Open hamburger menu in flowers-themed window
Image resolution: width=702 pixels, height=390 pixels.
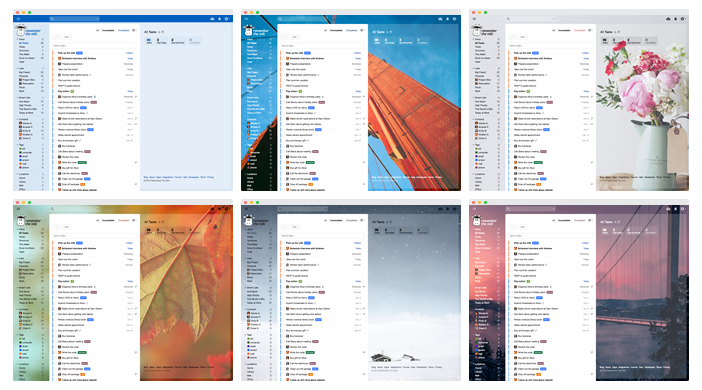pos(475,19)
